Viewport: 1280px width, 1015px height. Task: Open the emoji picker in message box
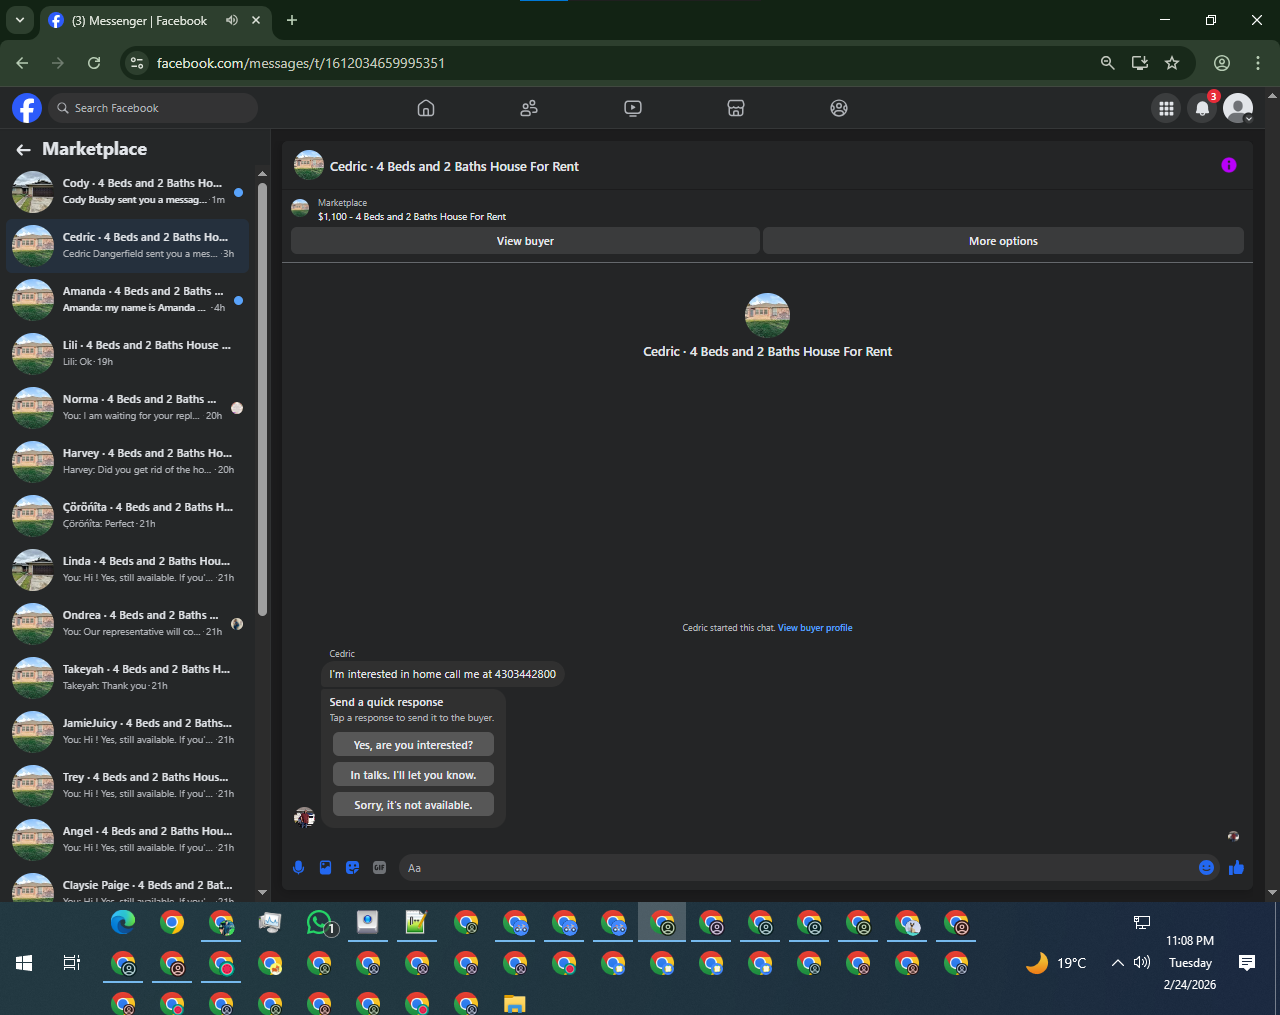[x=1206, y=868]
